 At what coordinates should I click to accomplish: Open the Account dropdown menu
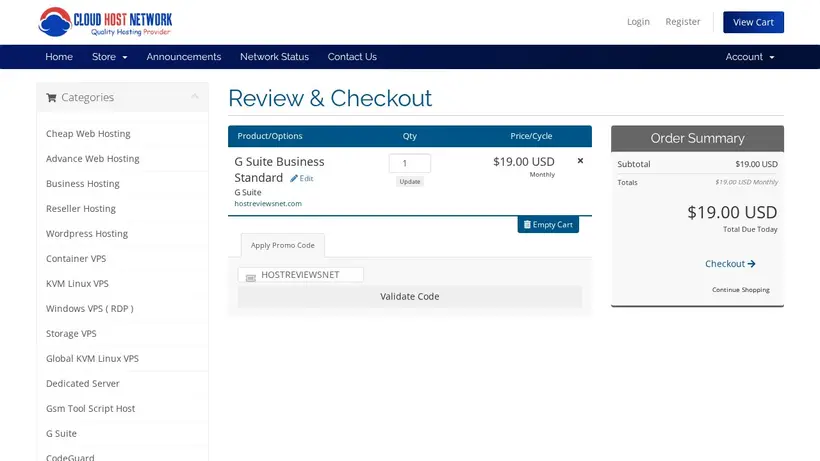[749, 57]
